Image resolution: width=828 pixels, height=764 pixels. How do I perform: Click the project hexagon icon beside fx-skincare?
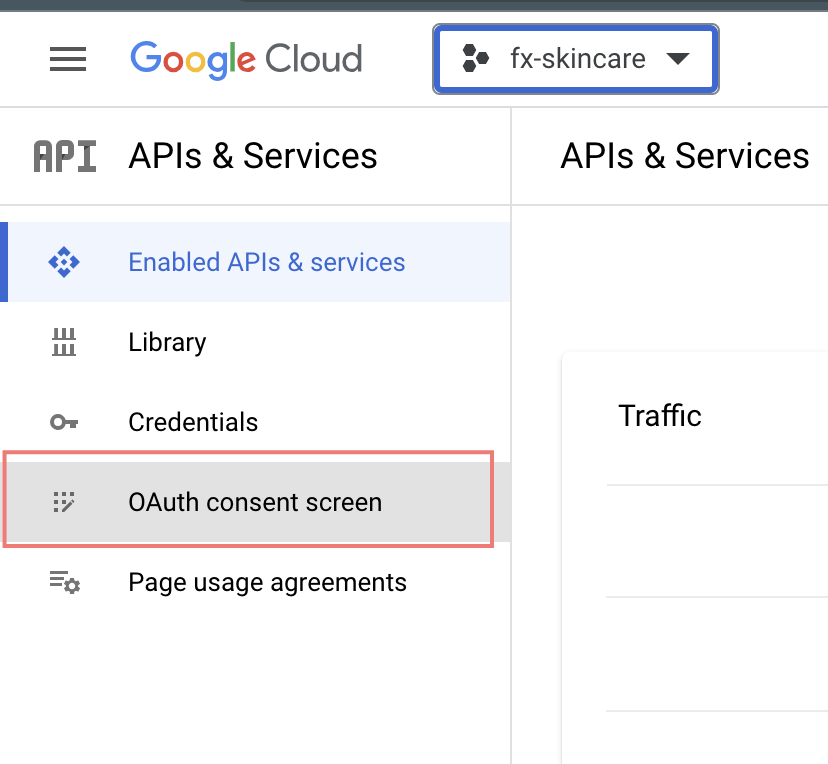click(x=475, y=58)
